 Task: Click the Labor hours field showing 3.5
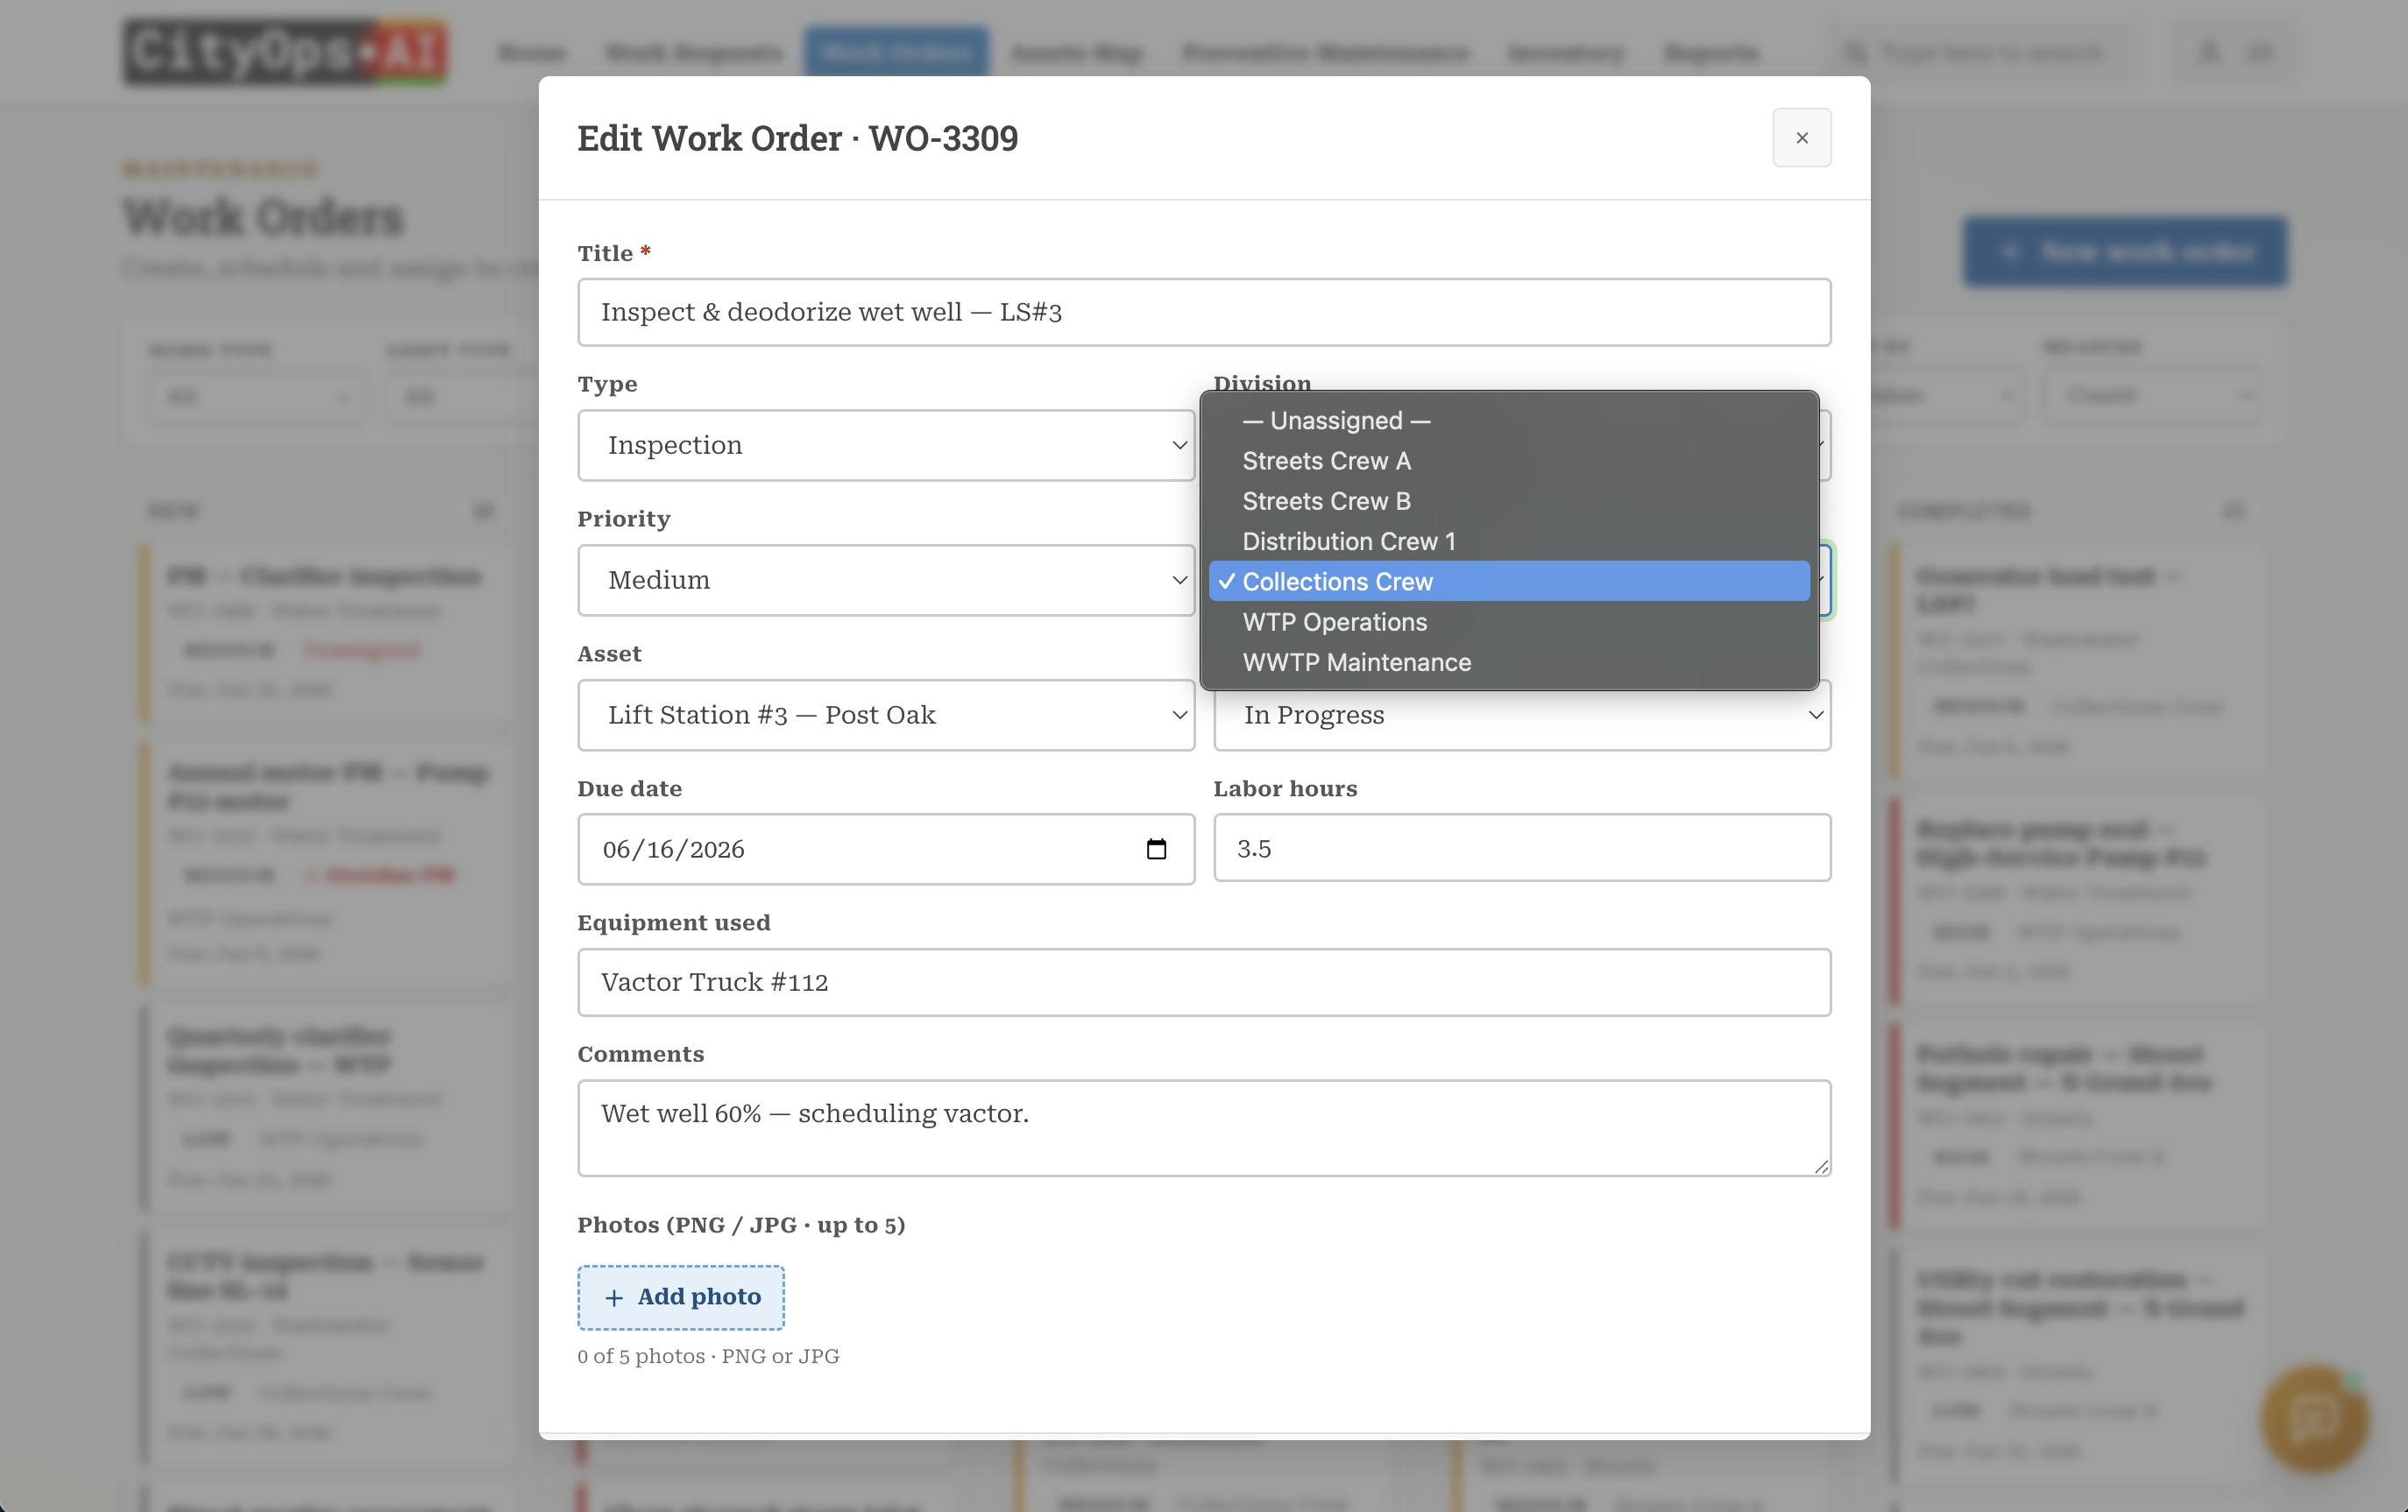[x=1522, y=848]
